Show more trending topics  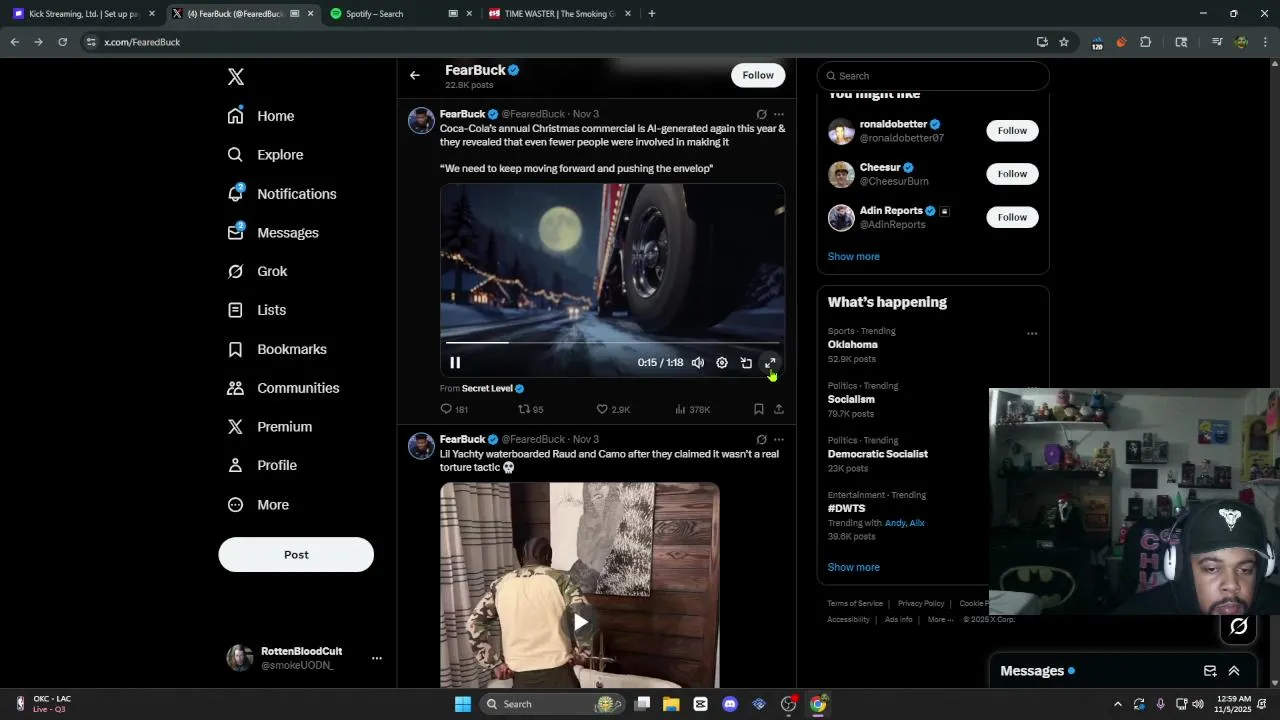(x=853, y=567)
